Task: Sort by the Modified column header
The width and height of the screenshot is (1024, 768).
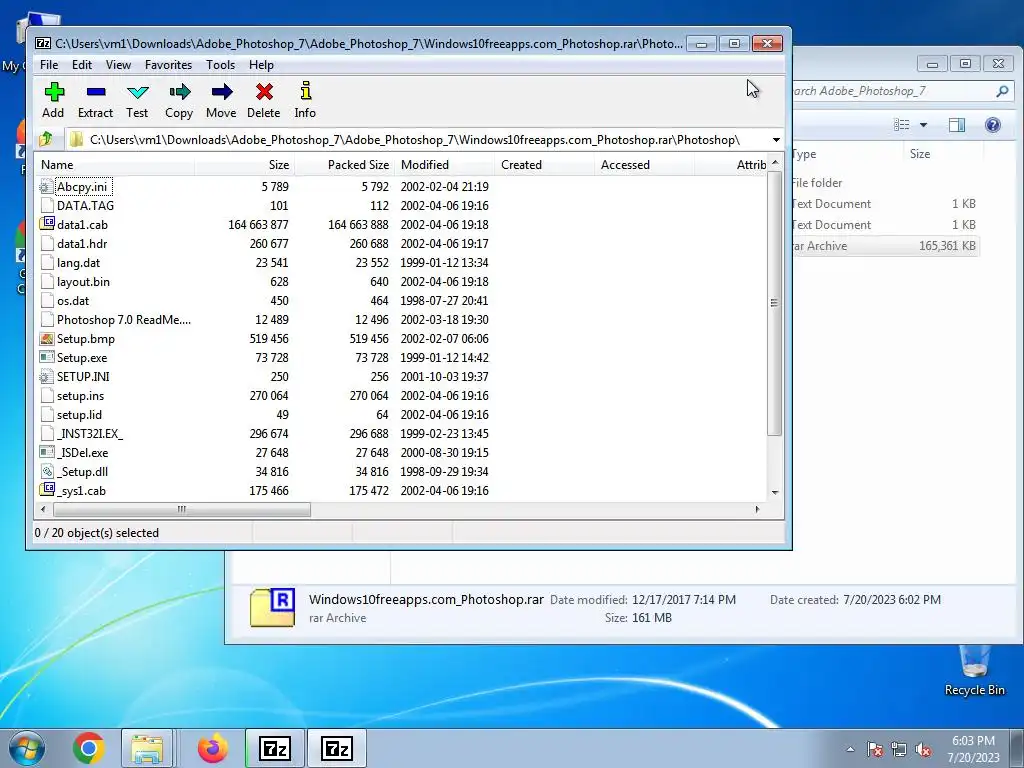Action: point(444,165)
